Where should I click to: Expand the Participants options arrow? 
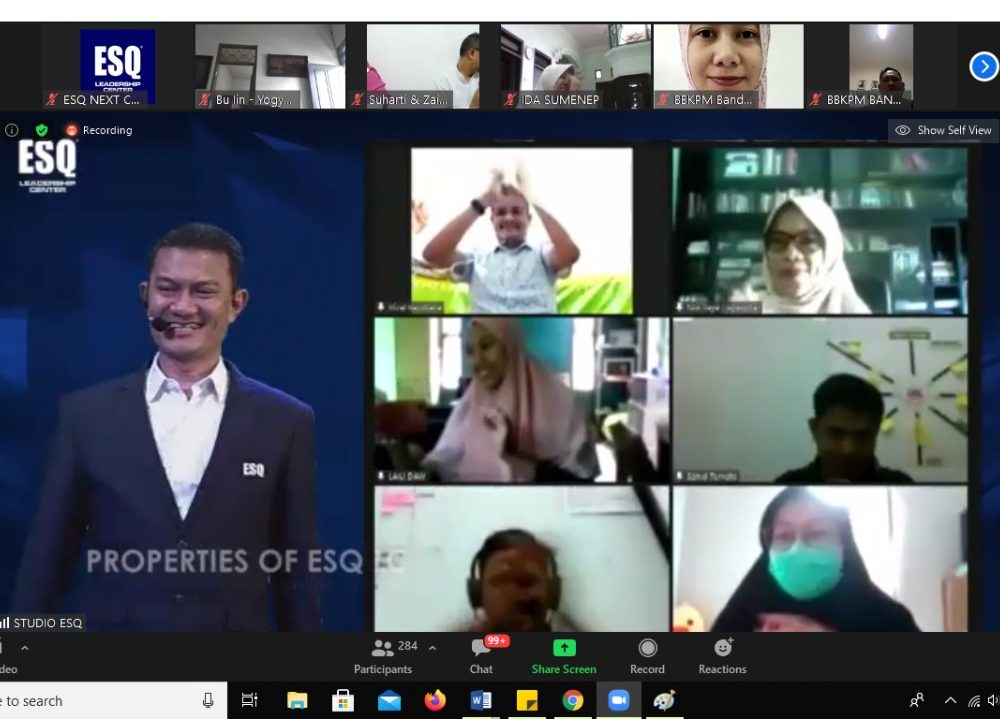[432, 648]
